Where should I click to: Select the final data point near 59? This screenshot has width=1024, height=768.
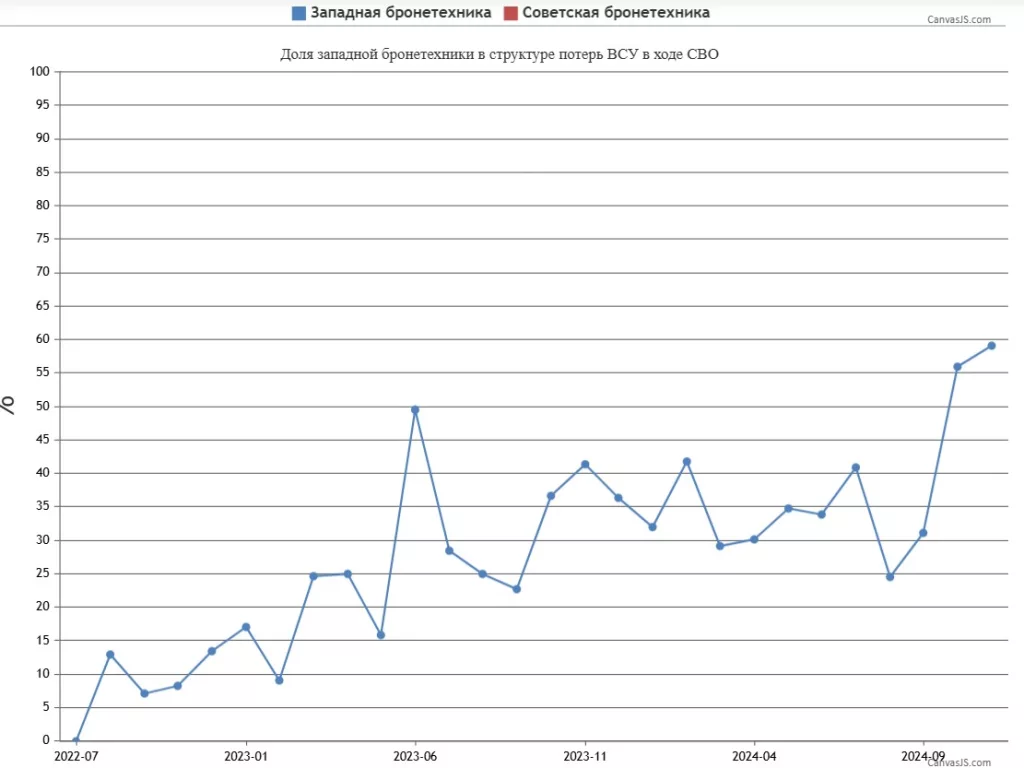tap(991, 346)
